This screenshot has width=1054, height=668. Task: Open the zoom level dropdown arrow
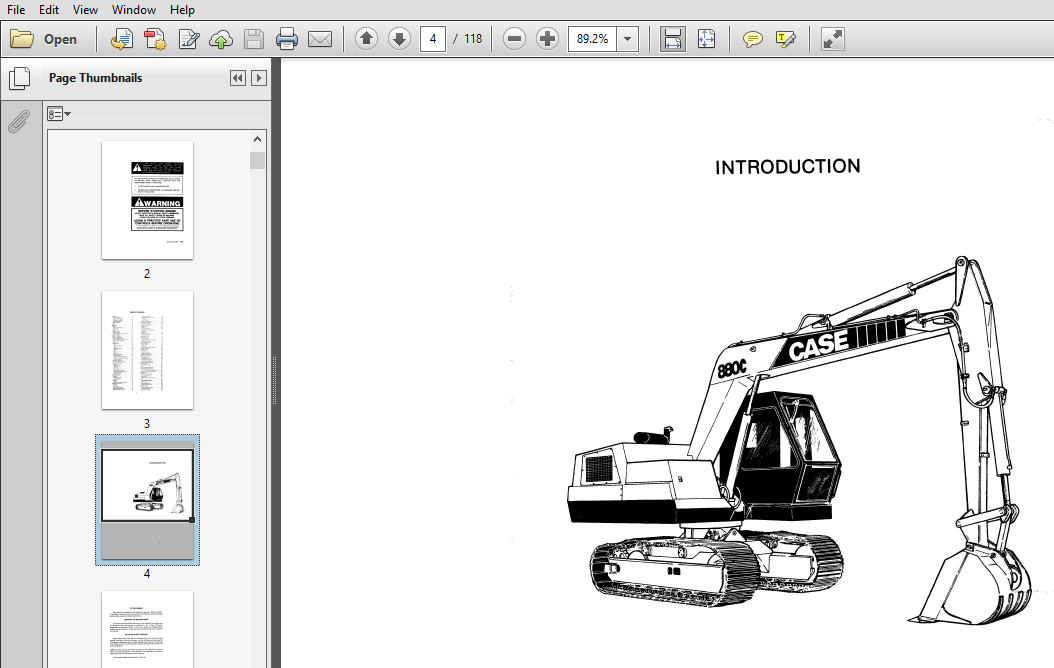point(628,39)
